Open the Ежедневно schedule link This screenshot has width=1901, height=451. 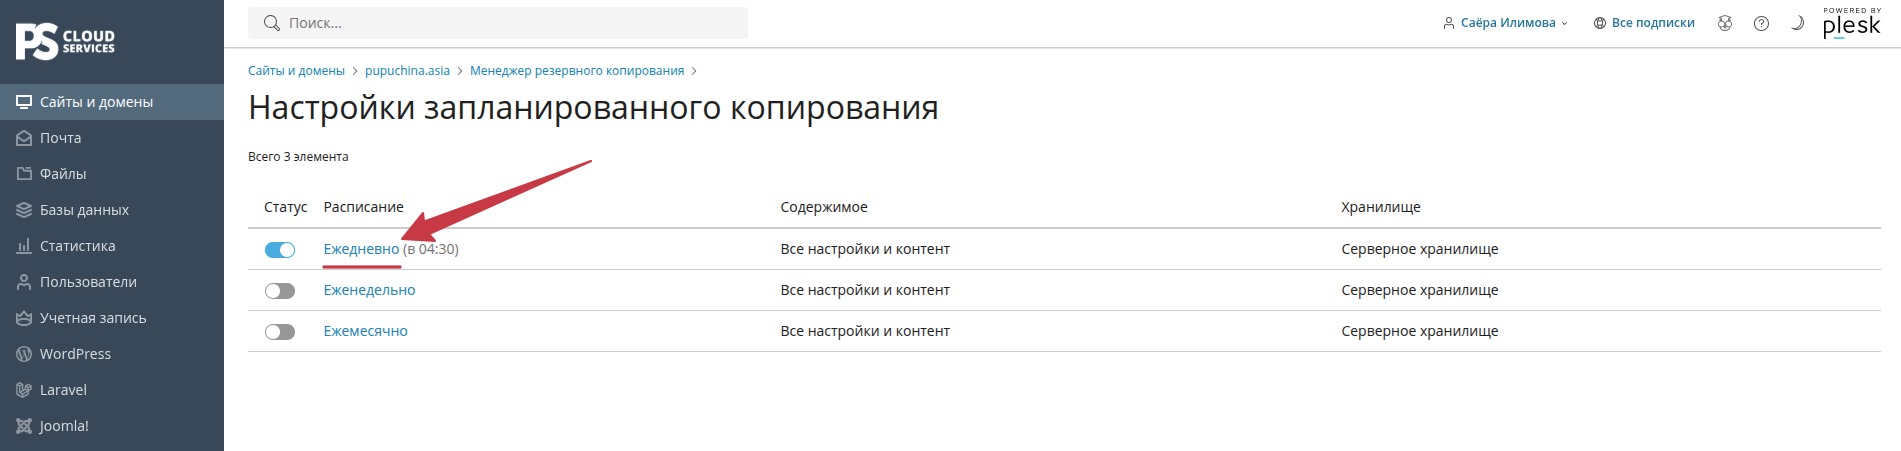361,249
